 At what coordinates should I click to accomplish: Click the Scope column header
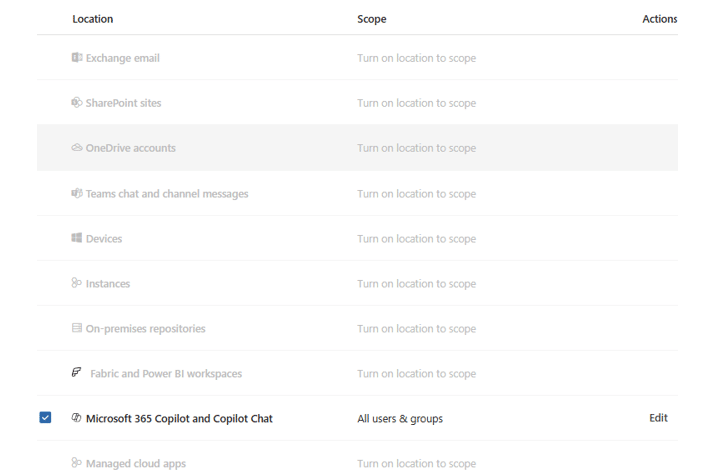[x=371, y=19]
